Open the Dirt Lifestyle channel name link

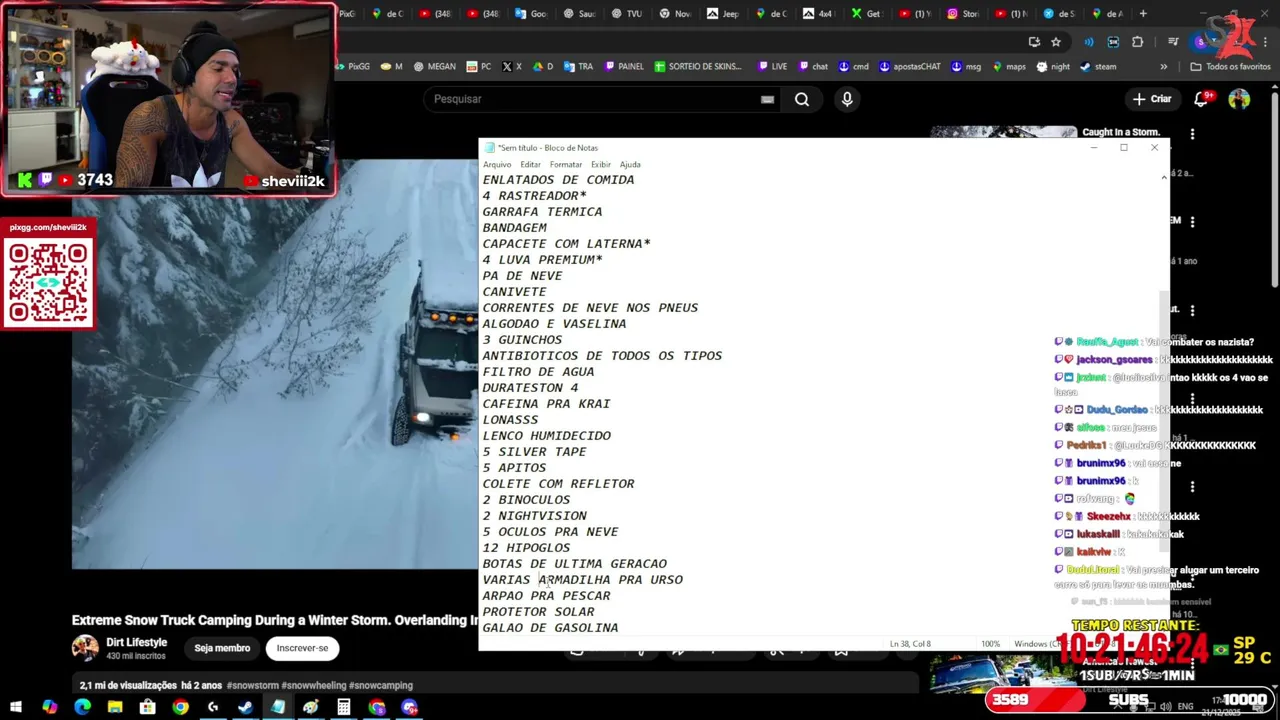(x=137, y=642)
